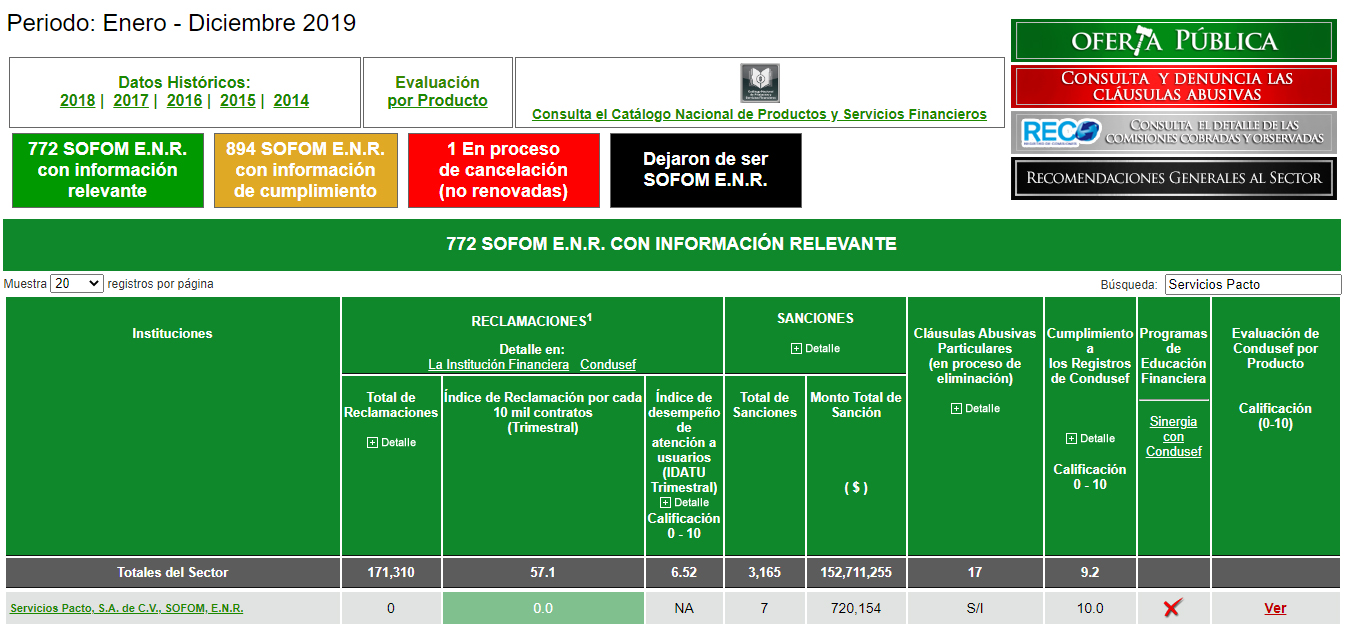
Task: Click sector sanctions total 3,165
Action: pyautogui.click(x=765, y=573)
